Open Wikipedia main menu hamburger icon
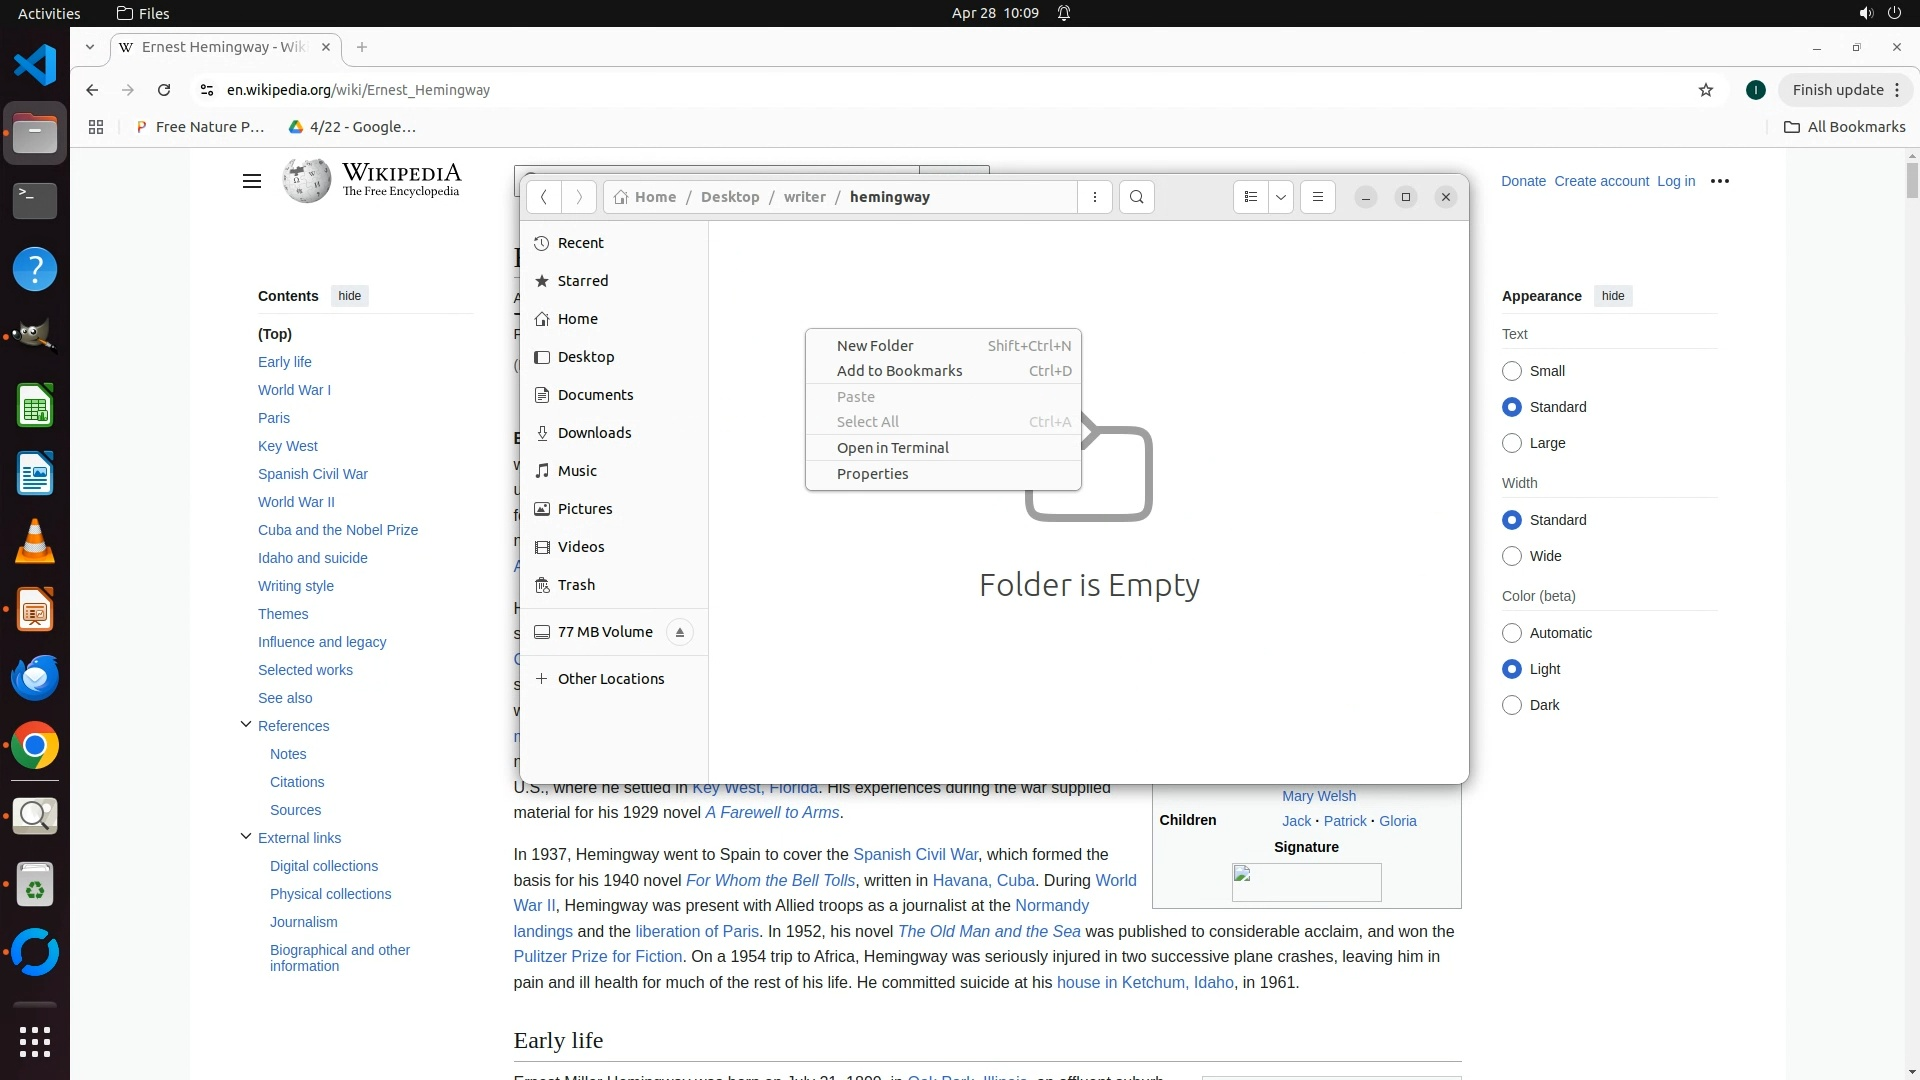 coord(252,181)
